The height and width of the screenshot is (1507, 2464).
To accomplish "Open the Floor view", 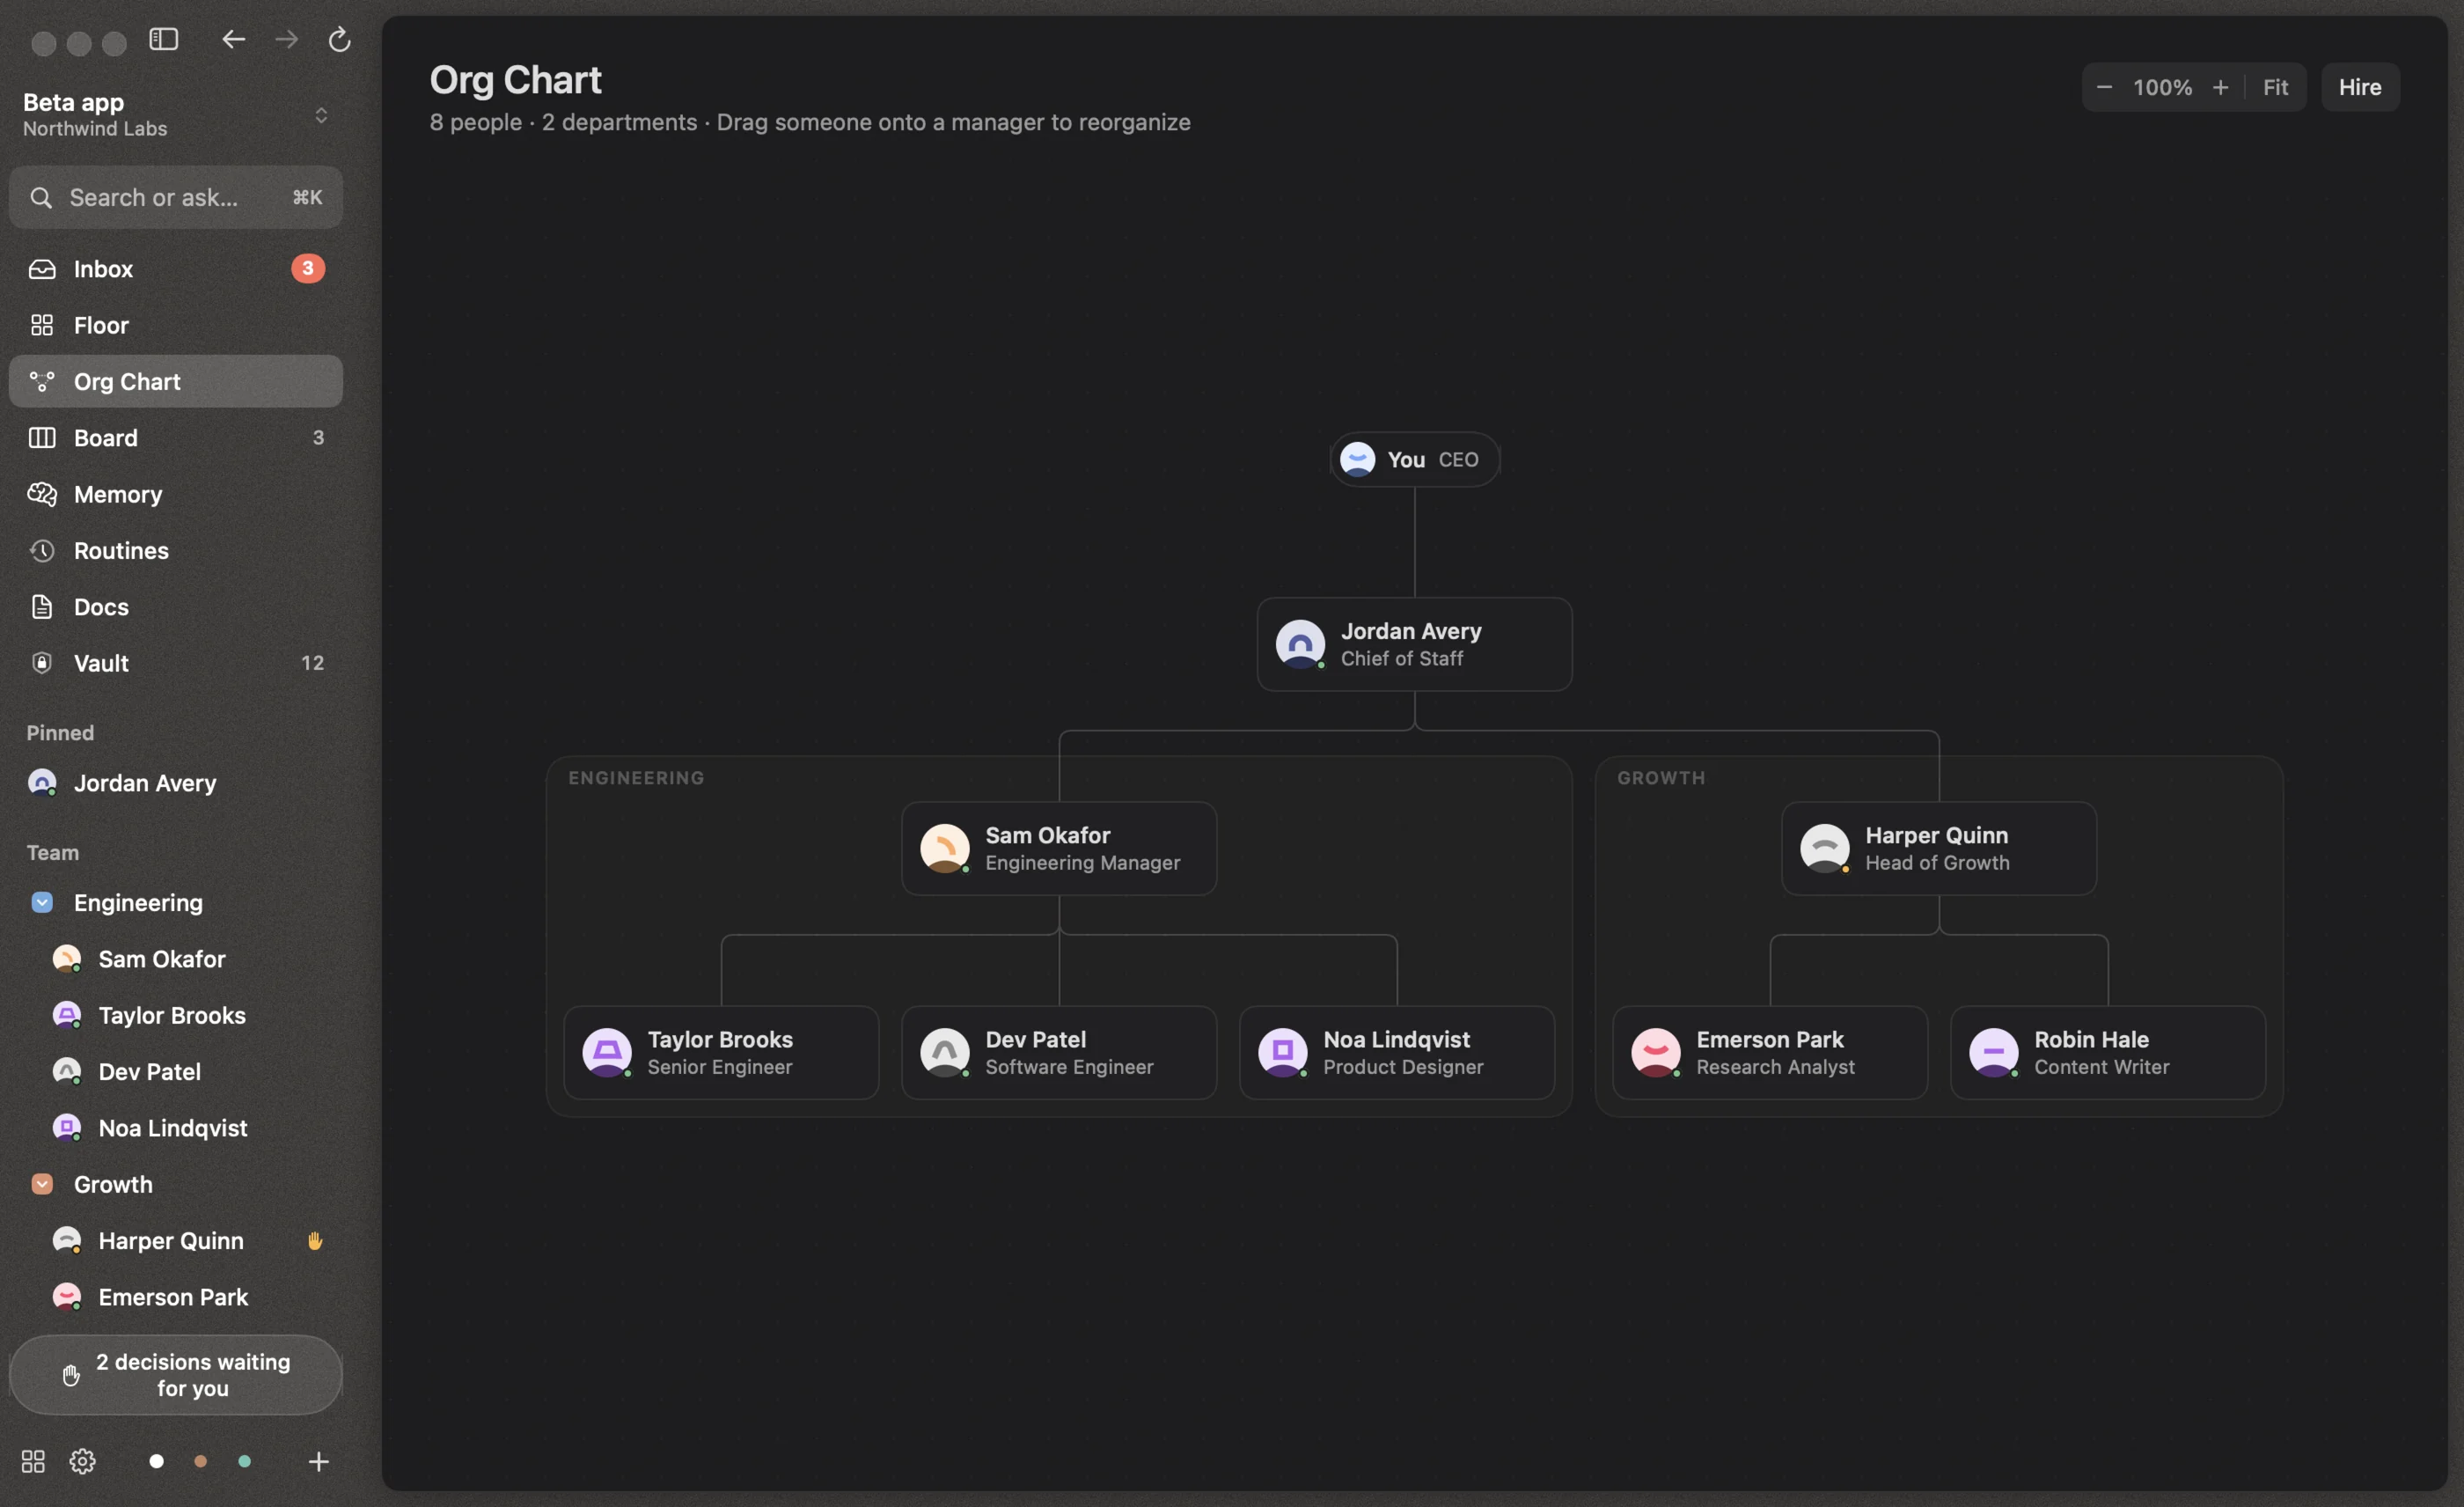I will [176, 325].
